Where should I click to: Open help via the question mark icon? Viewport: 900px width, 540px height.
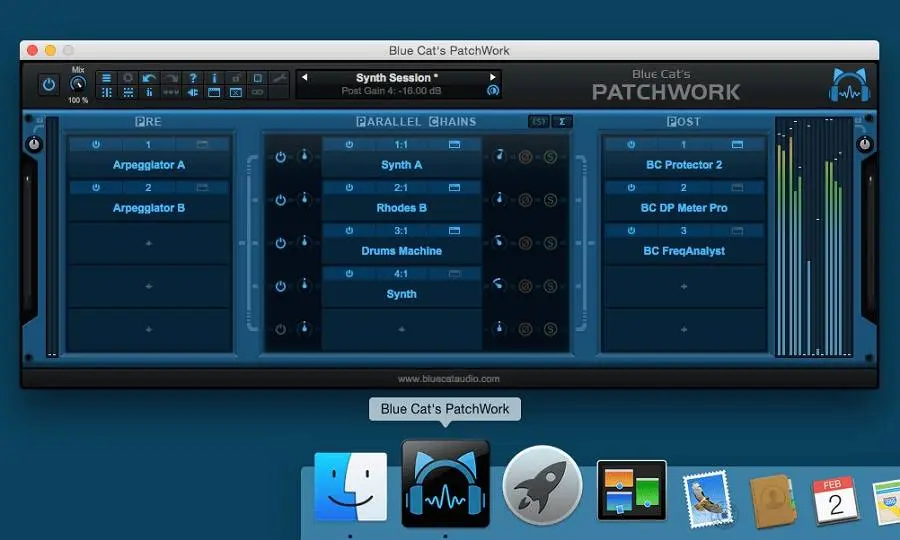point(193,78)
